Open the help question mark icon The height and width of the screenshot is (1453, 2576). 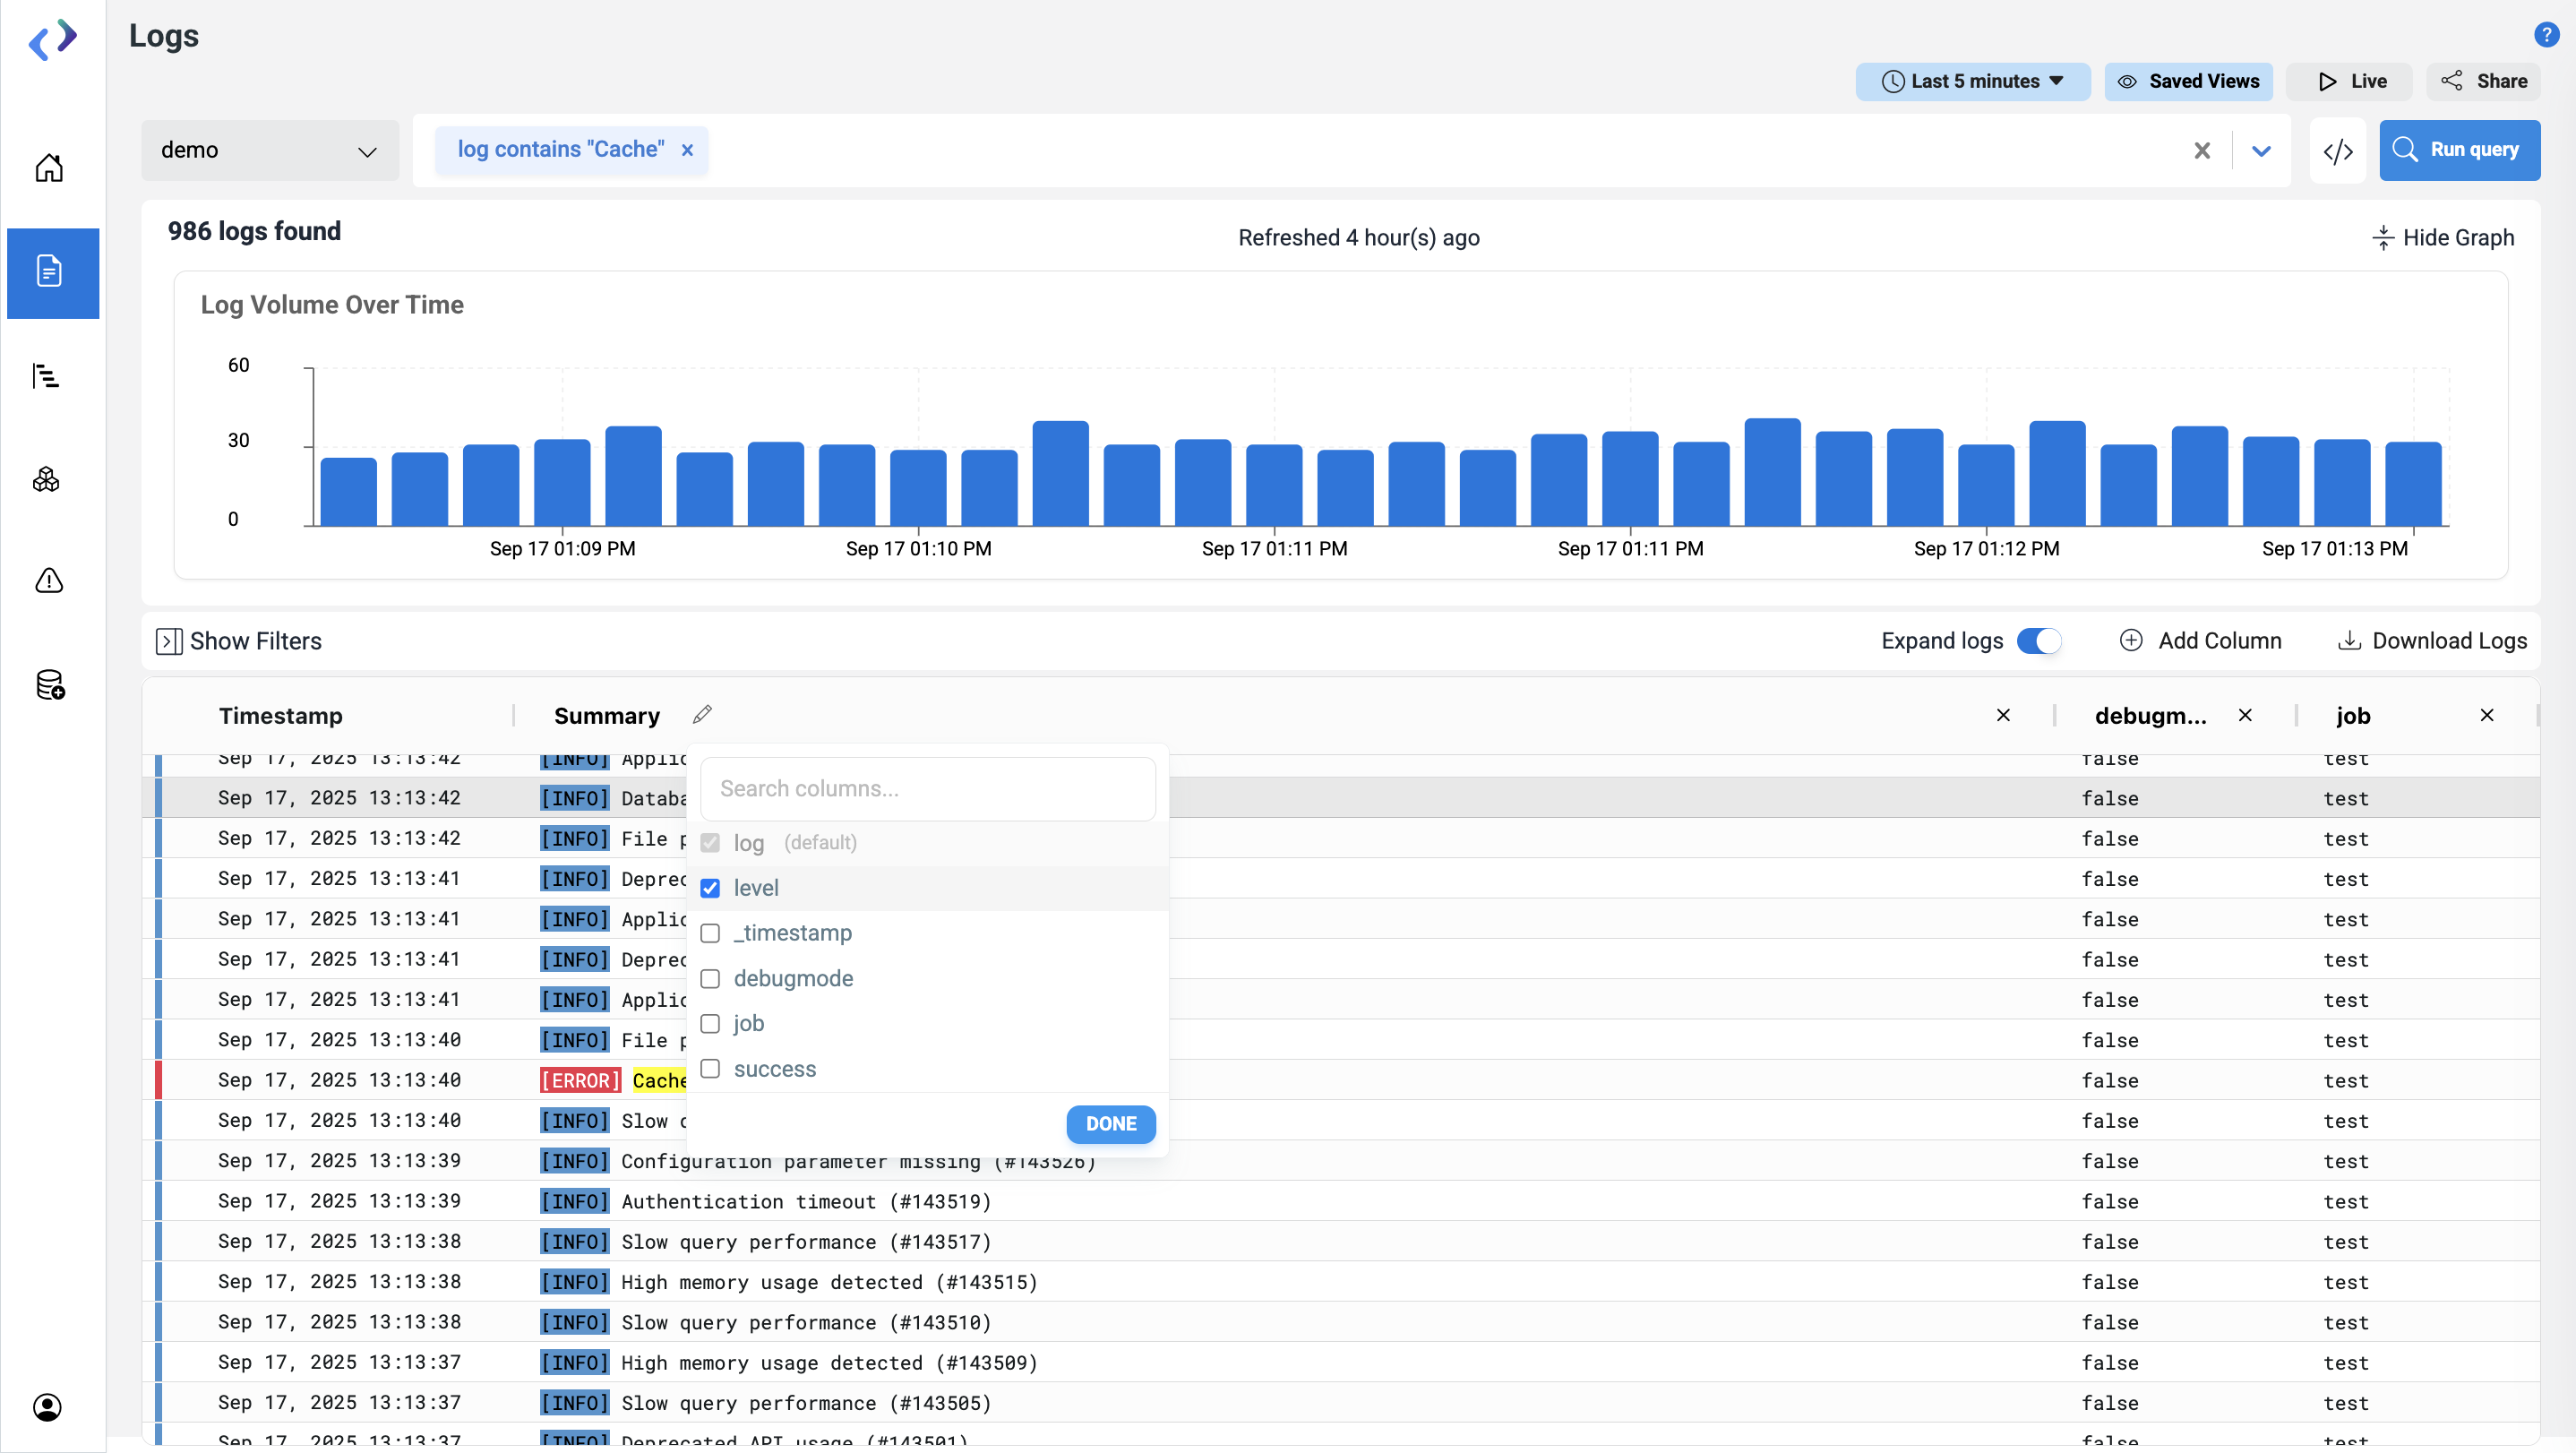tap(2546, 35)
